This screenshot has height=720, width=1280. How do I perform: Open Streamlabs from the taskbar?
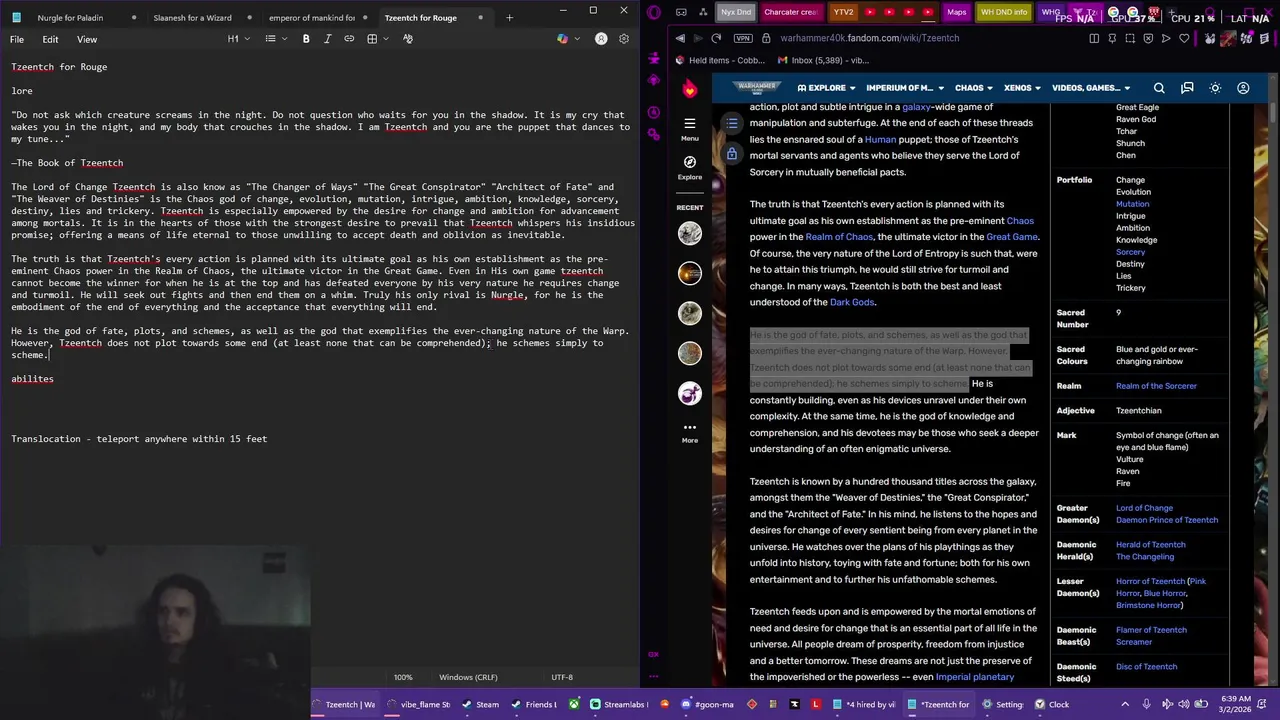[620, 704]
